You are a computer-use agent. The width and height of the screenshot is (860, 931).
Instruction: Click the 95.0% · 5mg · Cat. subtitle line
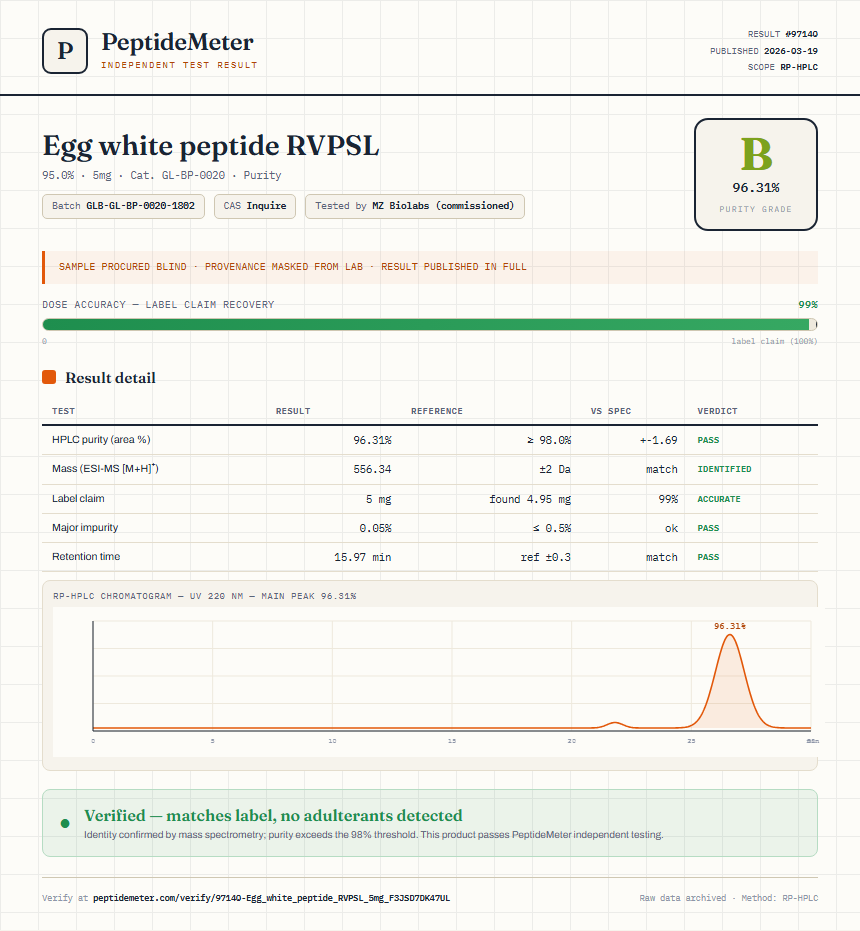coord(162,175)
